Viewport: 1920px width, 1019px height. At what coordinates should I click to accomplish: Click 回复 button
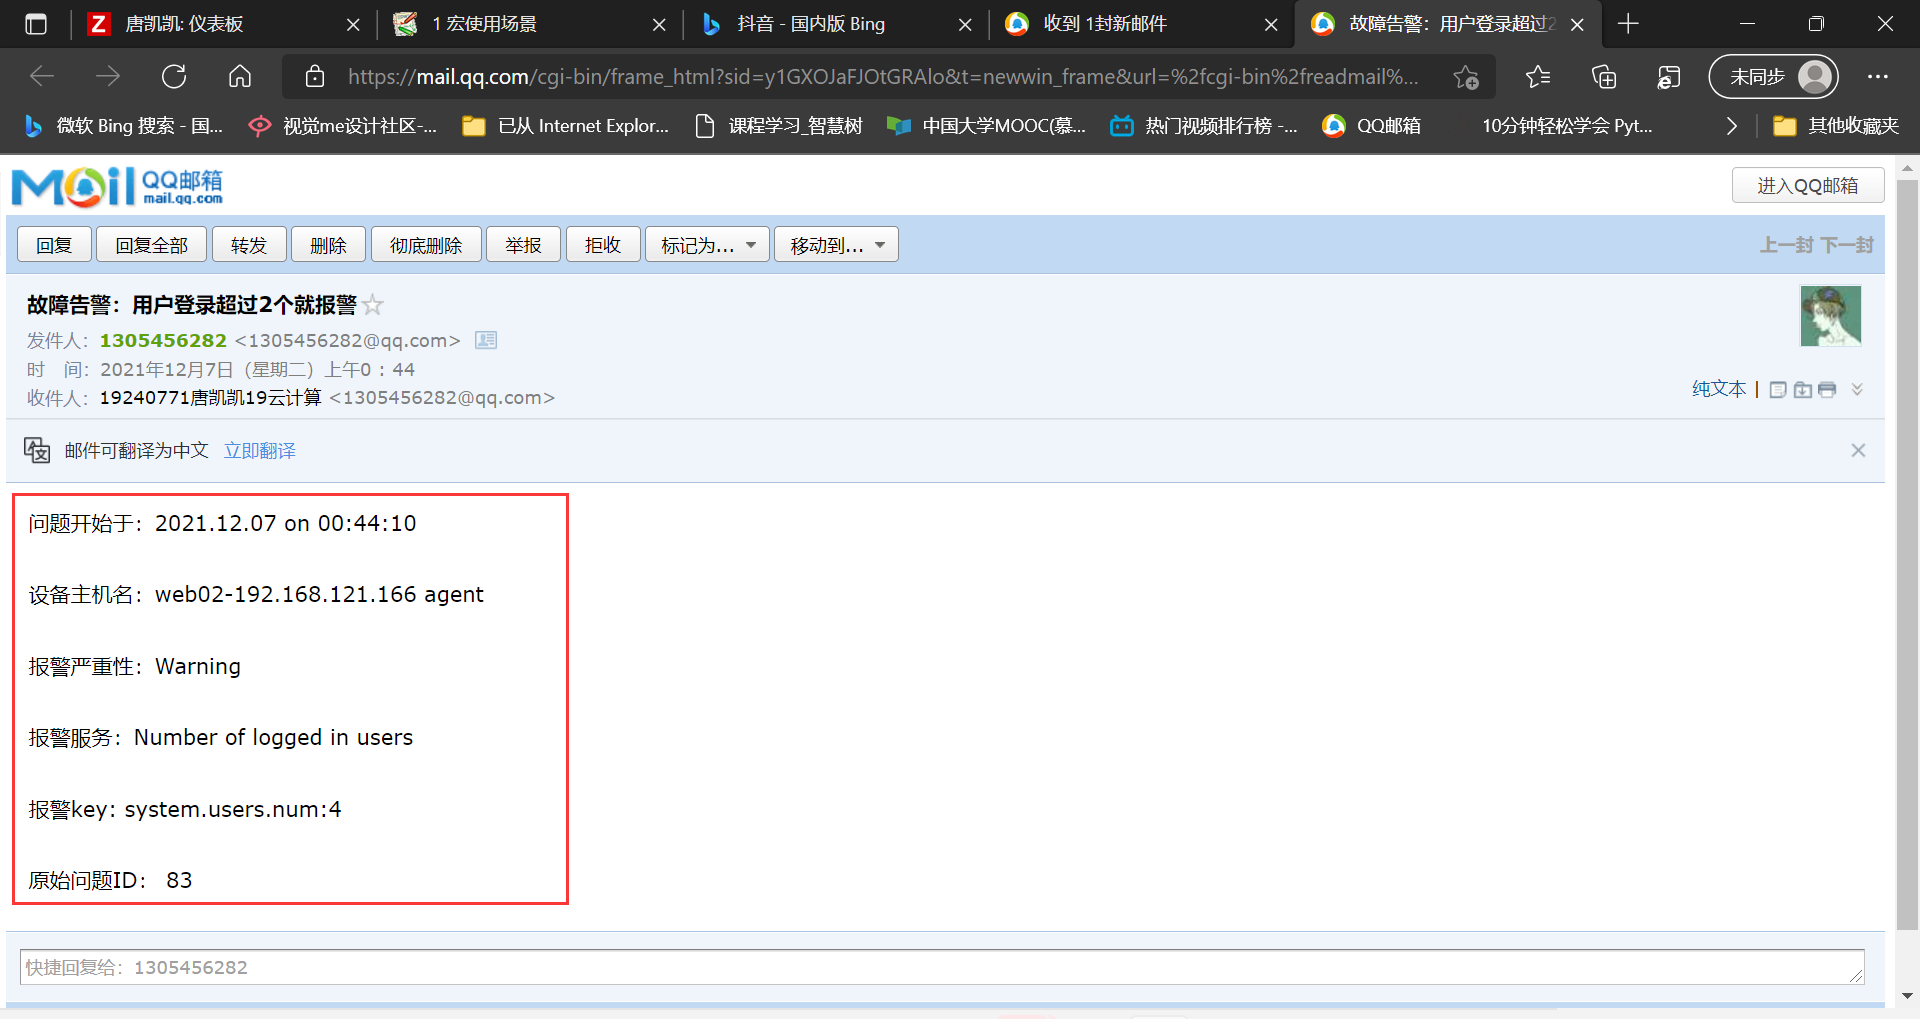pos(55,245)
